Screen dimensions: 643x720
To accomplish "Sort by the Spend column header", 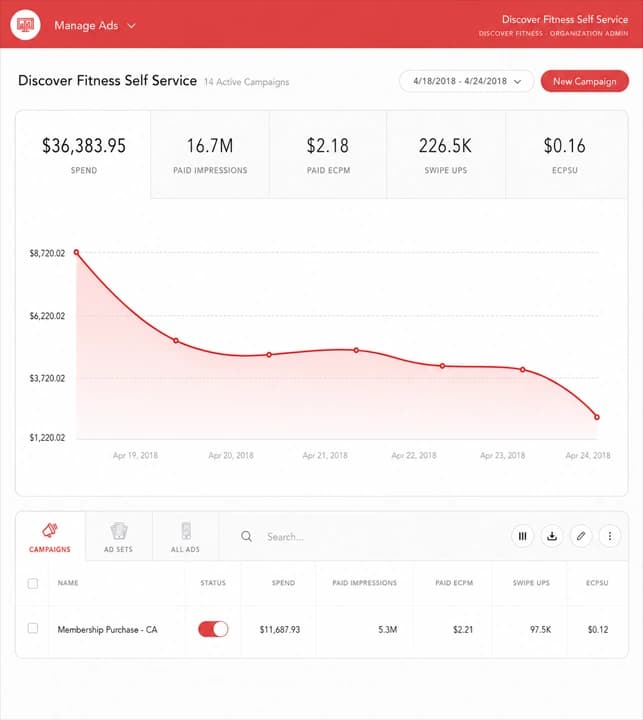I will click(x=283, y=583).
